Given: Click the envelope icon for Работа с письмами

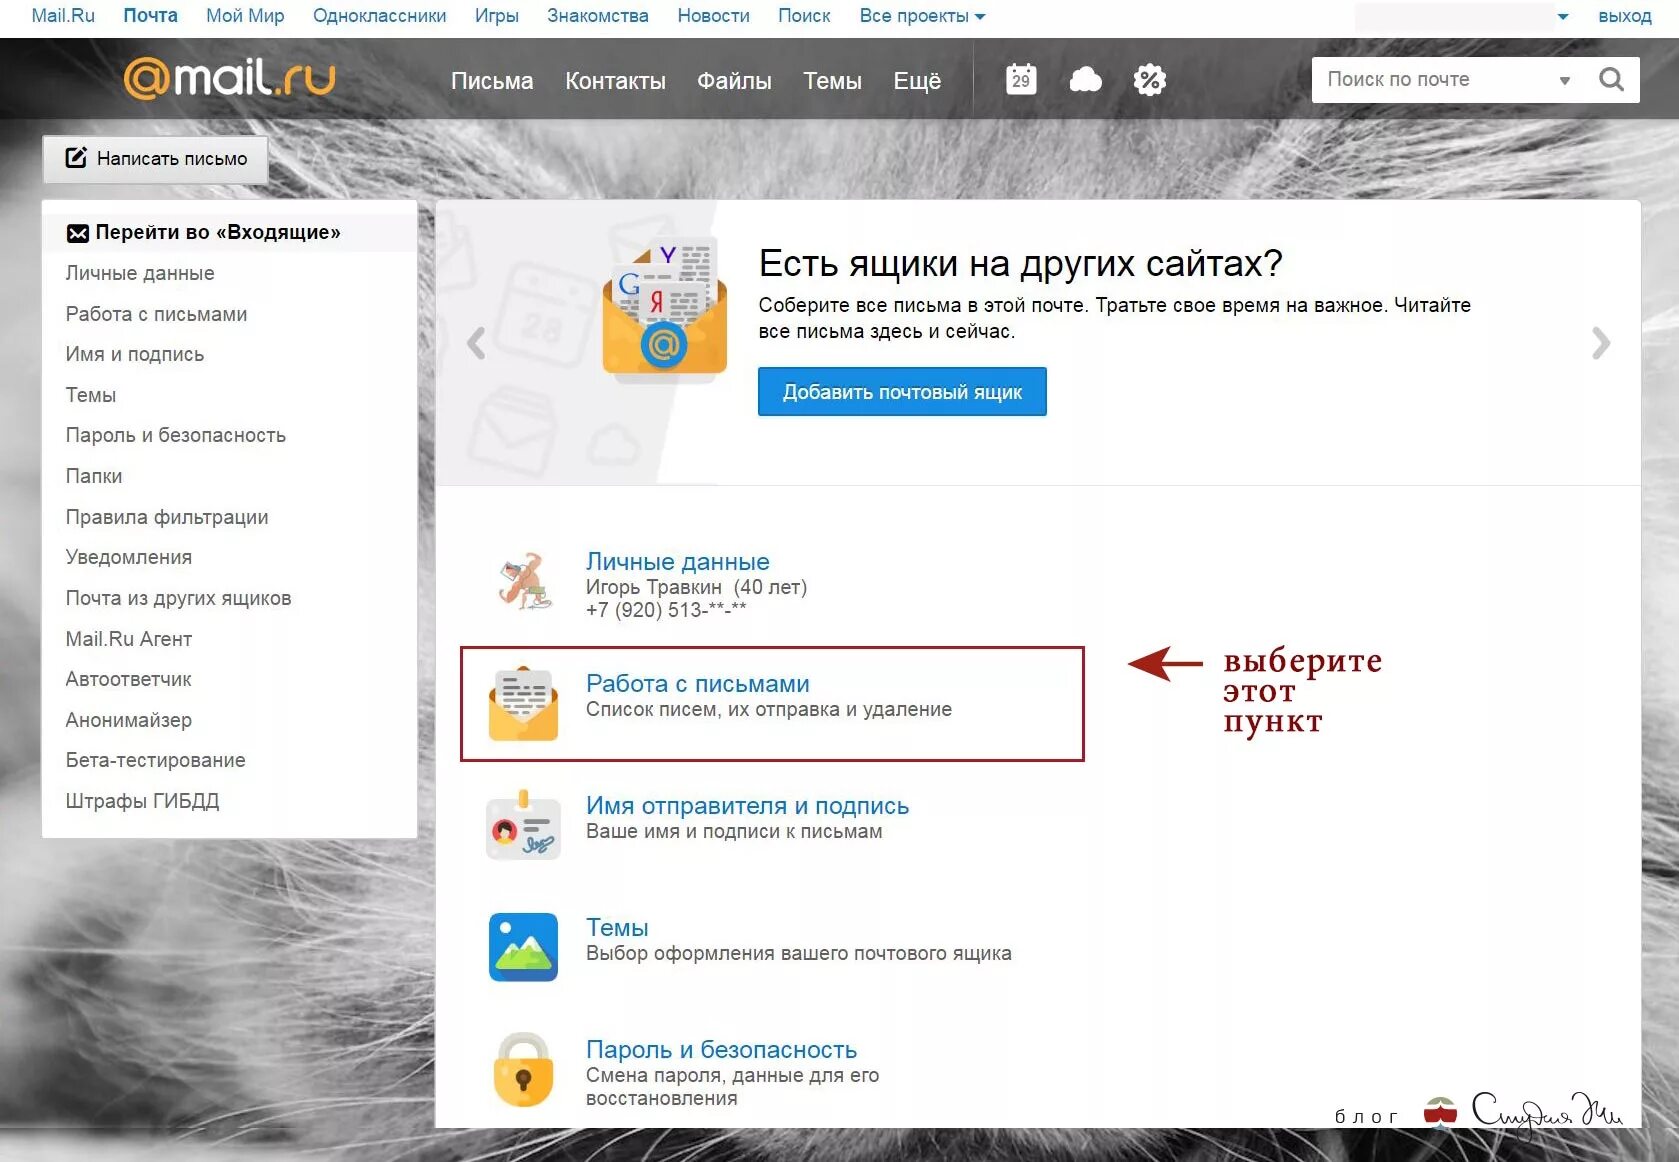Looking at the screenshot, I should tap(523, 704).
